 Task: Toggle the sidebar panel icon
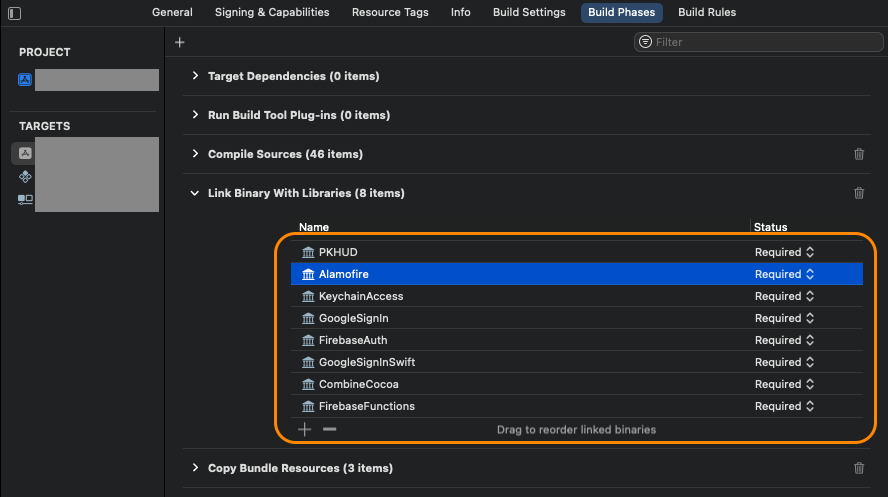coord(15,13)
